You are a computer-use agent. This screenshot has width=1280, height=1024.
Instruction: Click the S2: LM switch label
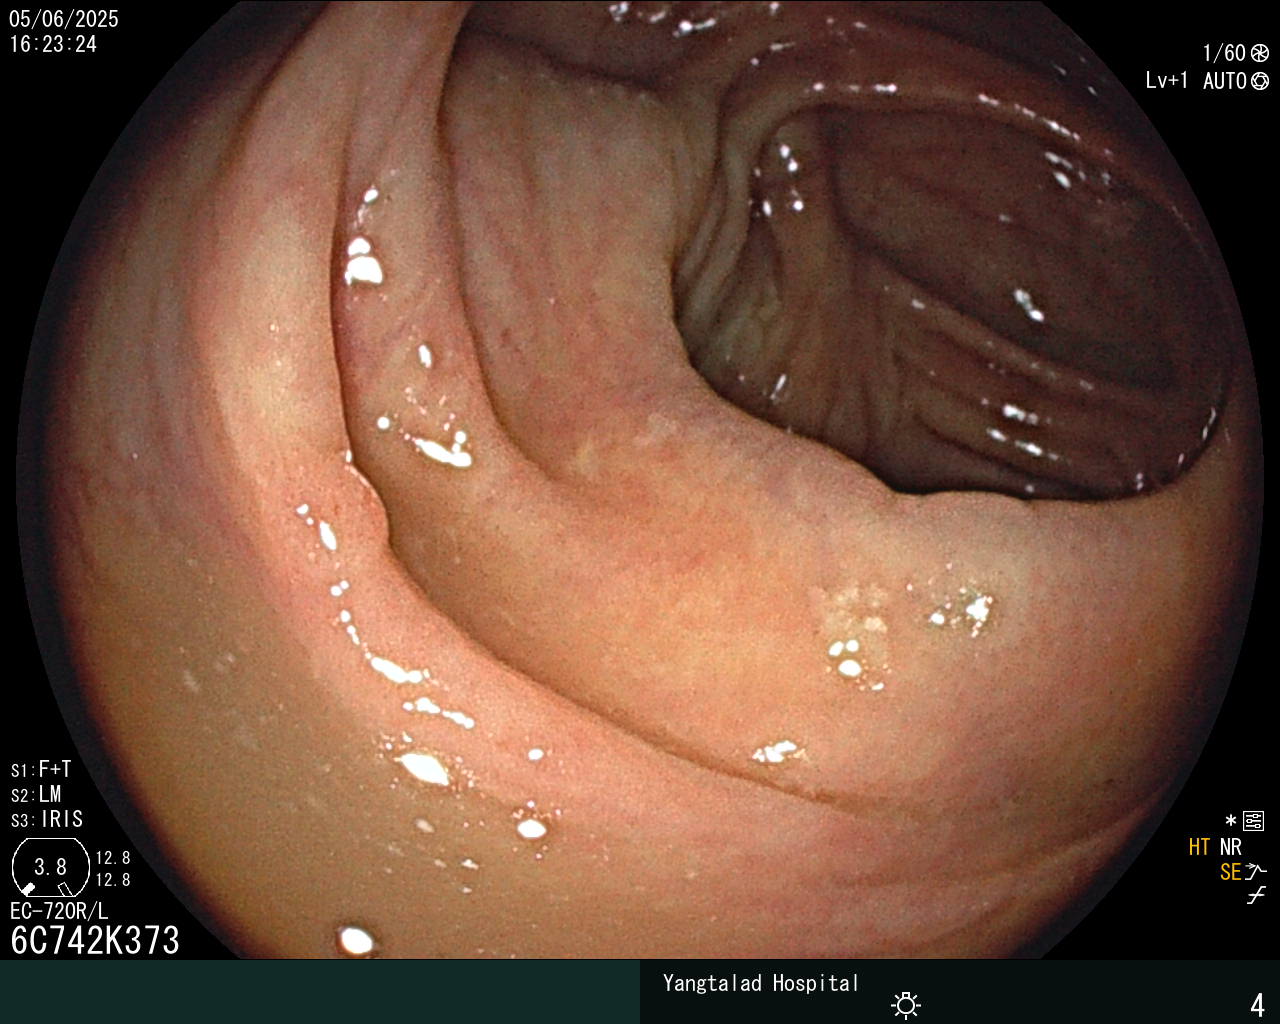pyautogui.click(x=36, y=794)
